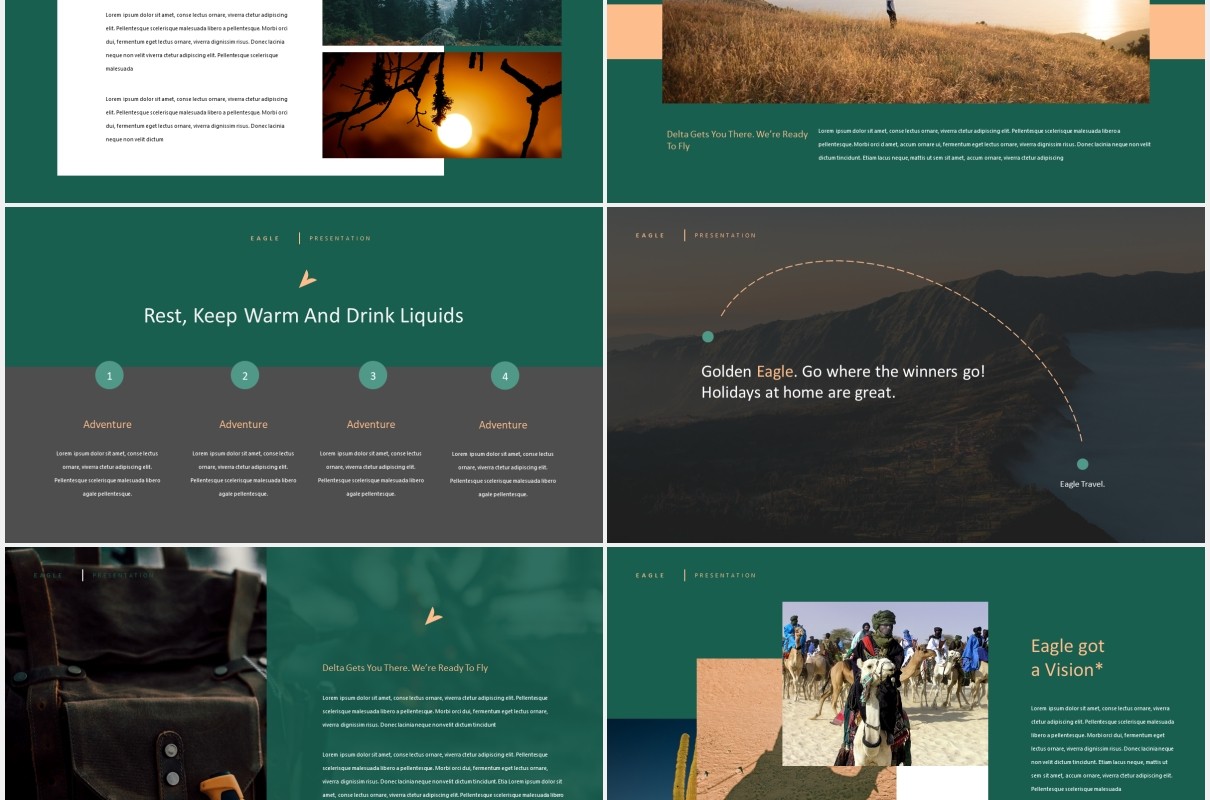Click the first Lorem ipsum paragraph on the backpack slide
Viewport: 1210px width, 800px height.
click(x=435, y=711)
